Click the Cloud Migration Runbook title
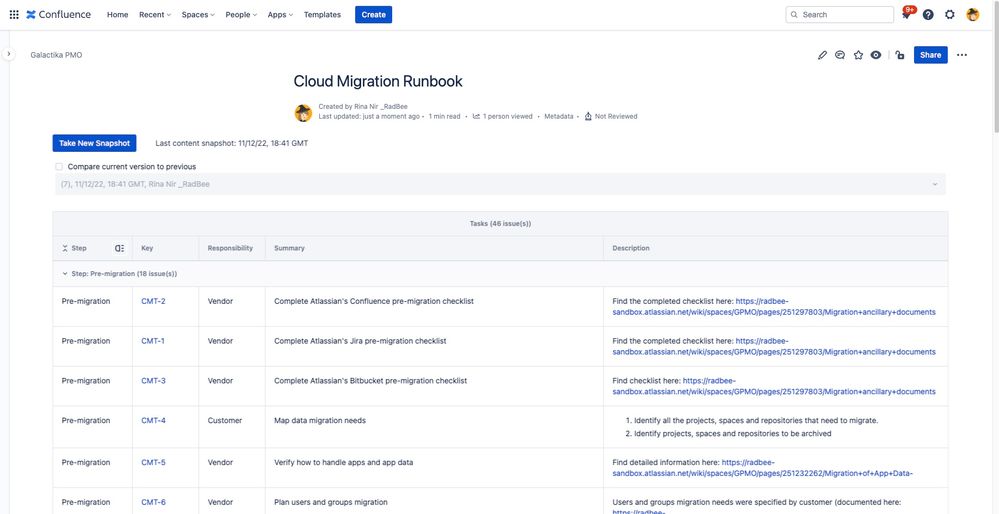 378,82
